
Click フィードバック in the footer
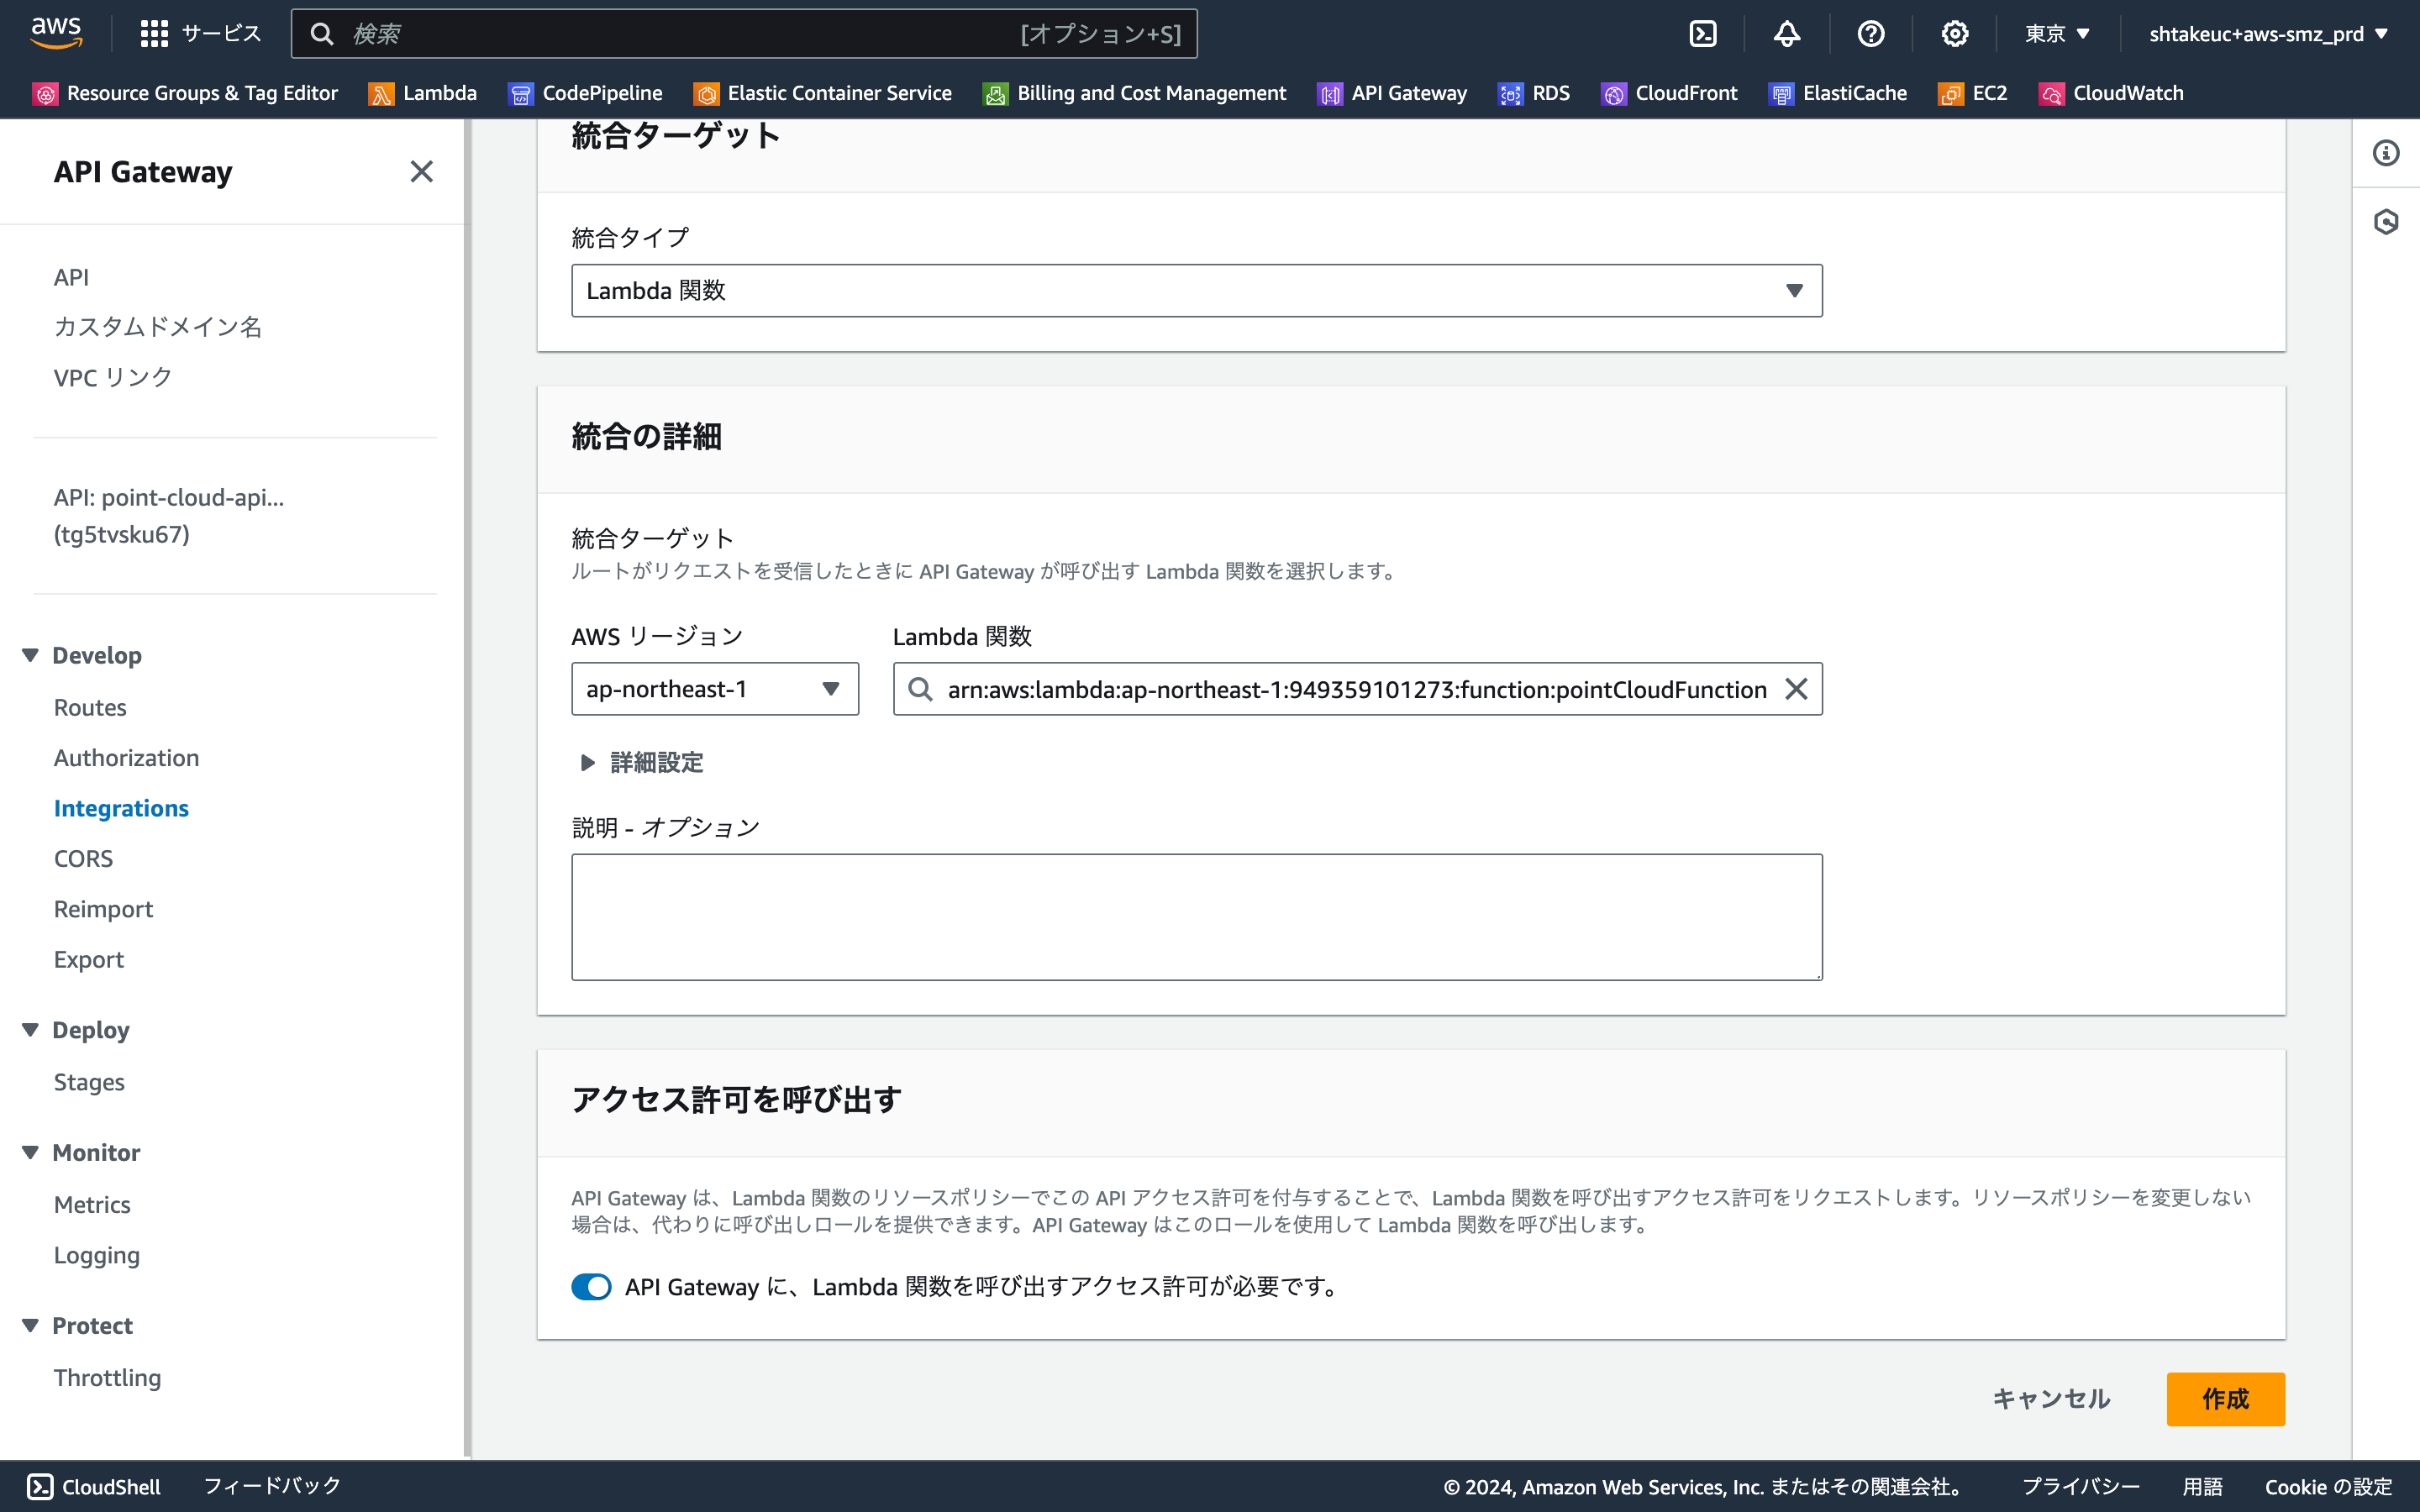click(x=272, y=1486)
